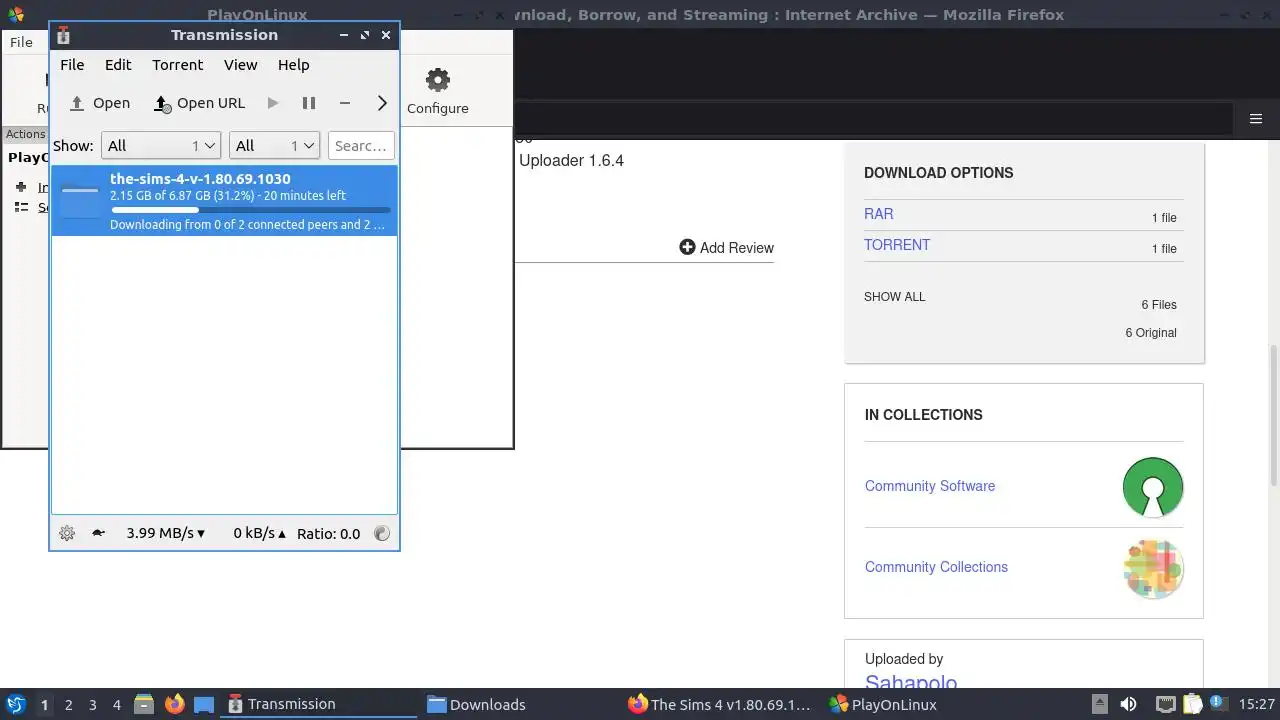Open the Transmission View menu

coord(241,65)
